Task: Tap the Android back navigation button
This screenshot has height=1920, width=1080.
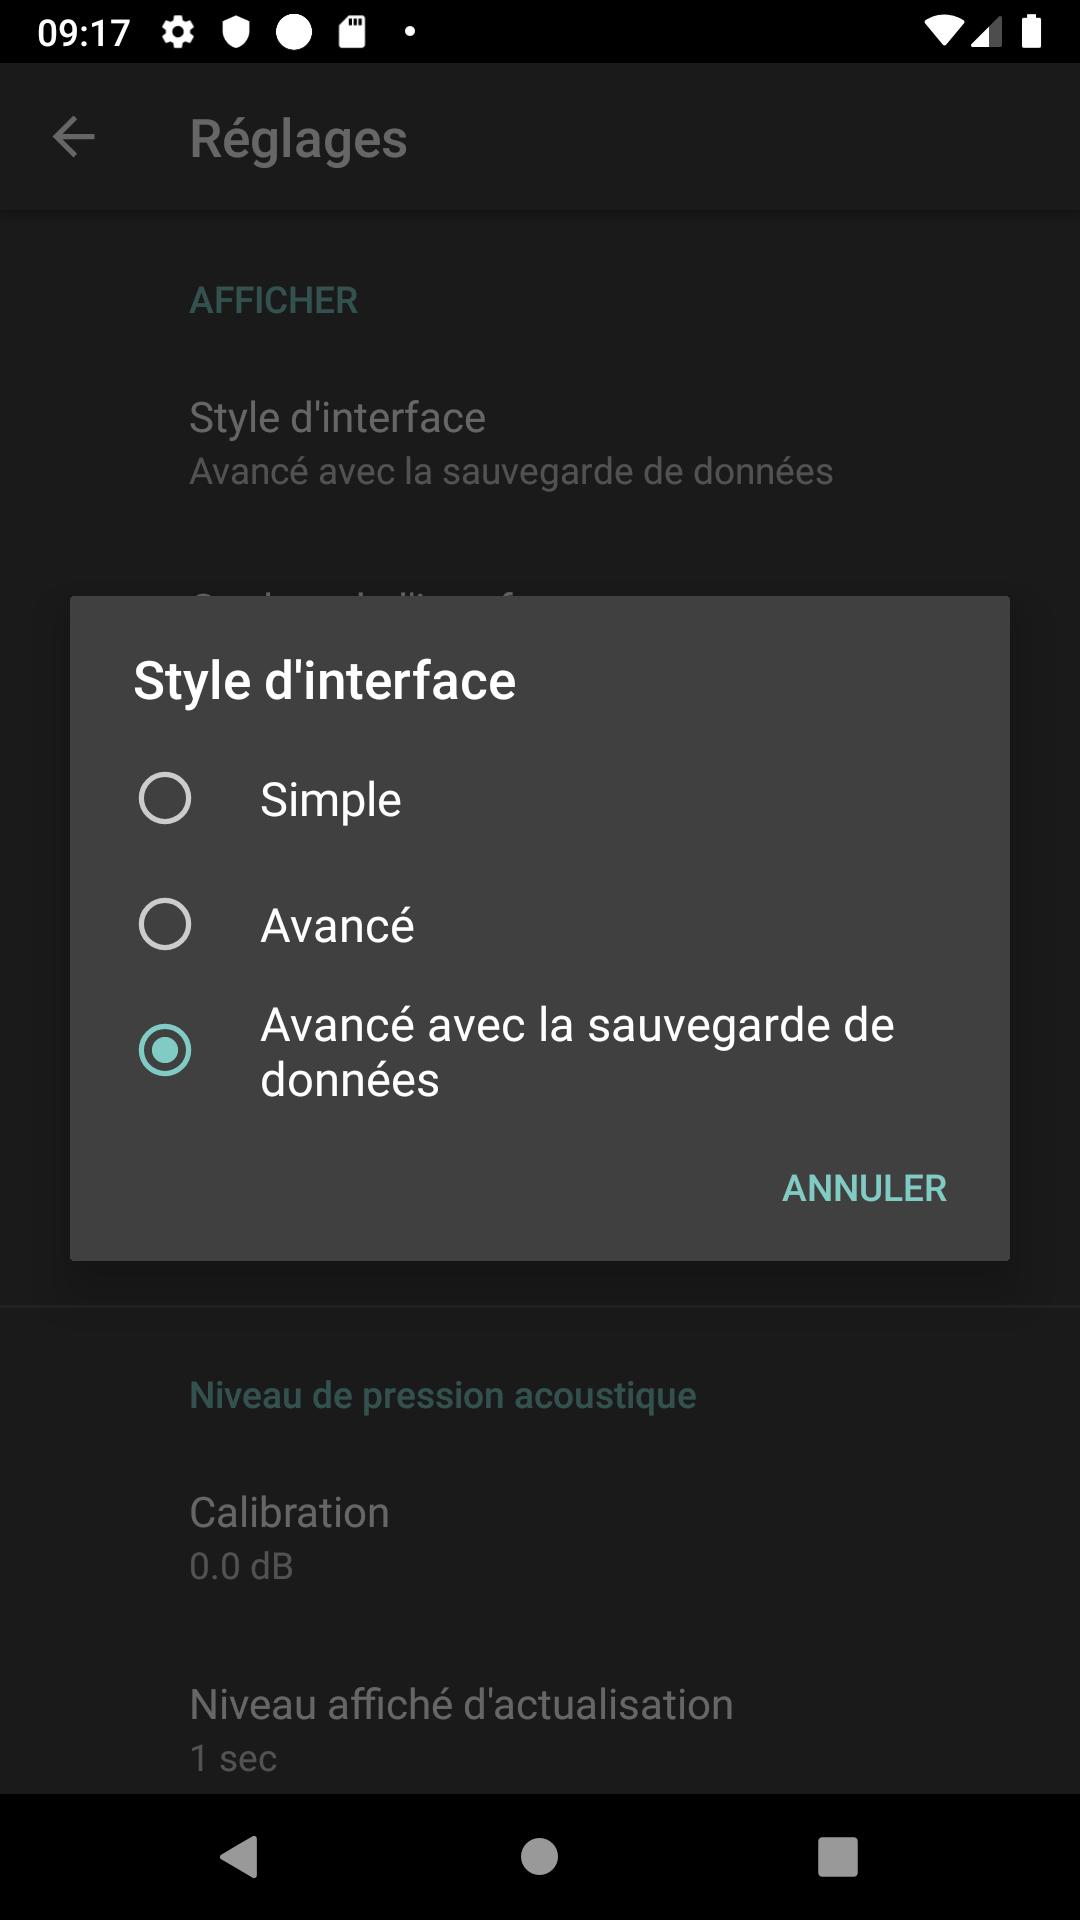Action: 240,1857
